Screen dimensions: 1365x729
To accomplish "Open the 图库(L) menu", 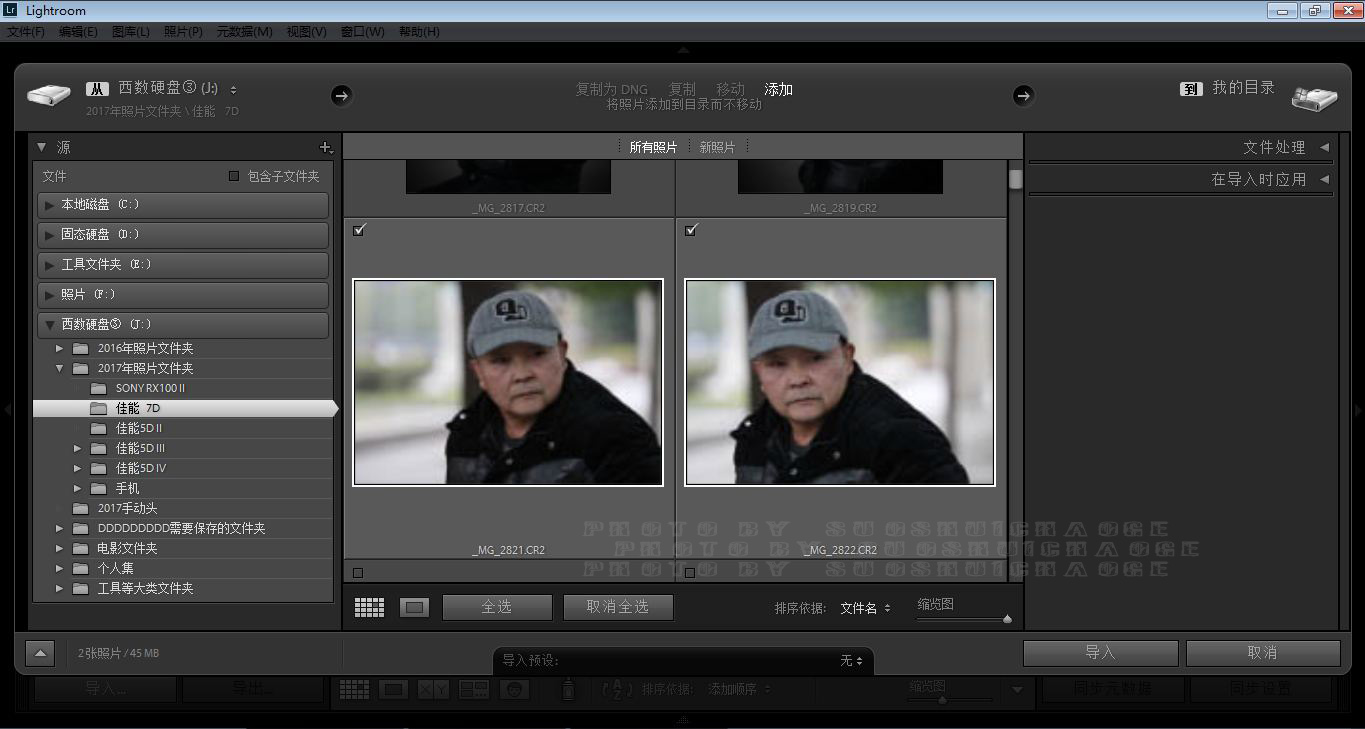I will [130, 31].
